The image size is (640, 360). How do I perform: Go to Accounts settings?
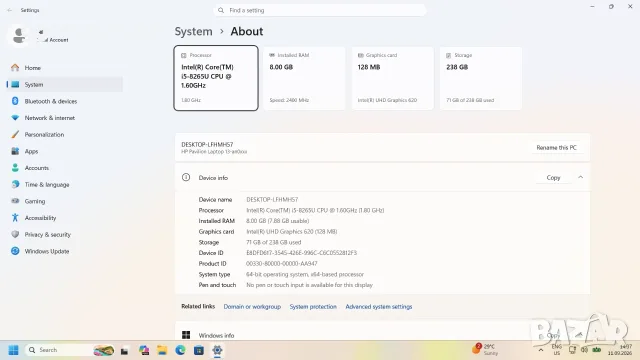(64, 168)
